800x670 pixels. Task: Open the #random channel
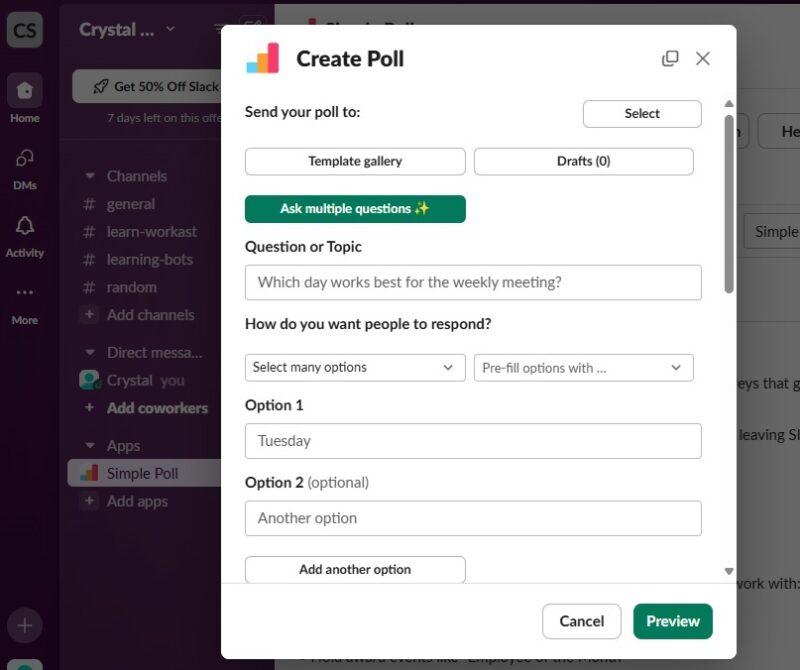[129, 287]
